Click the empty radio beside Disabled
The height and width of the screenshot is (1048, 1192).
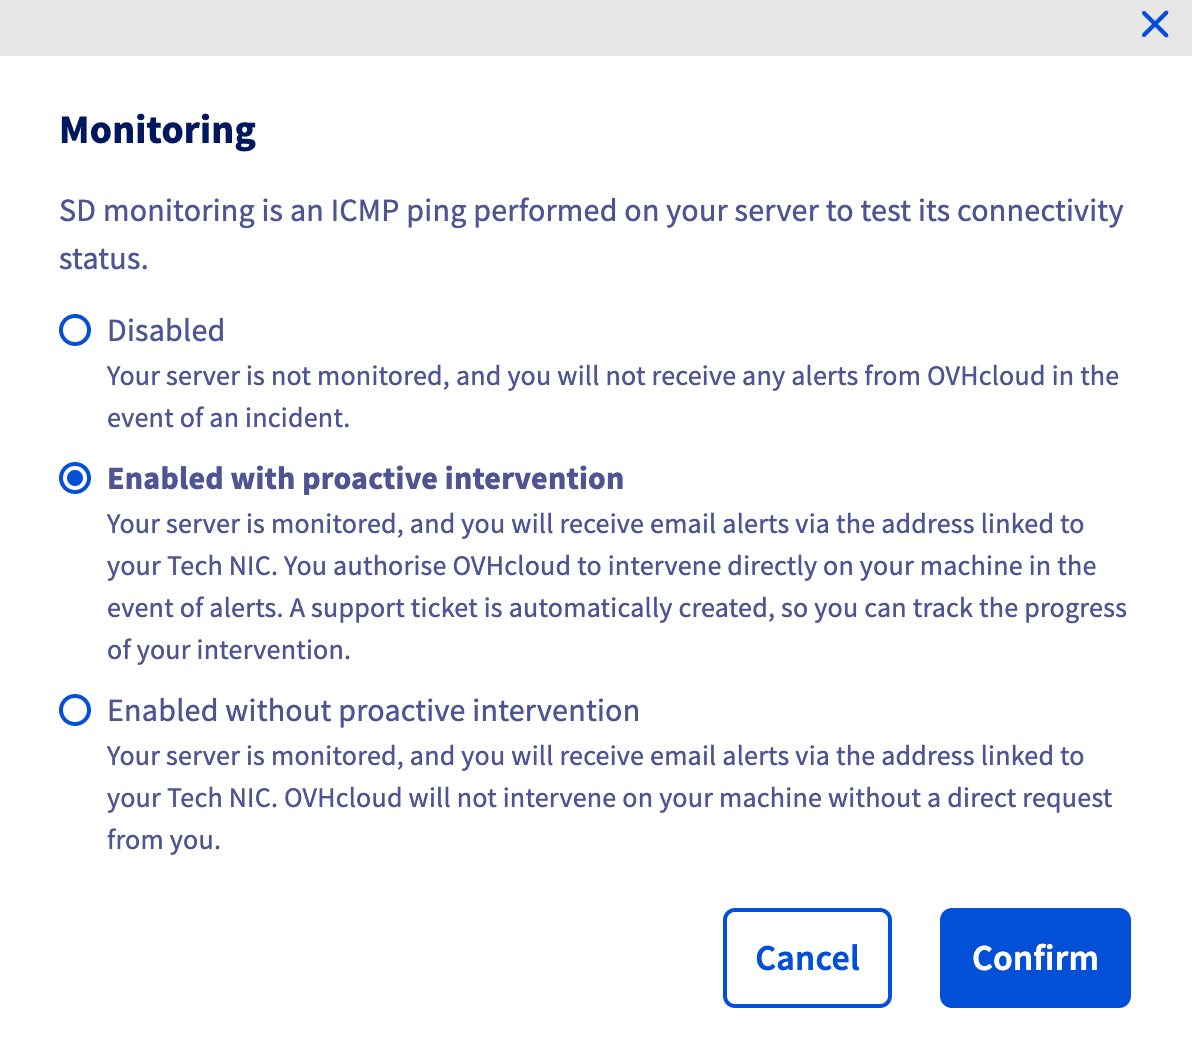coord(75,330)
